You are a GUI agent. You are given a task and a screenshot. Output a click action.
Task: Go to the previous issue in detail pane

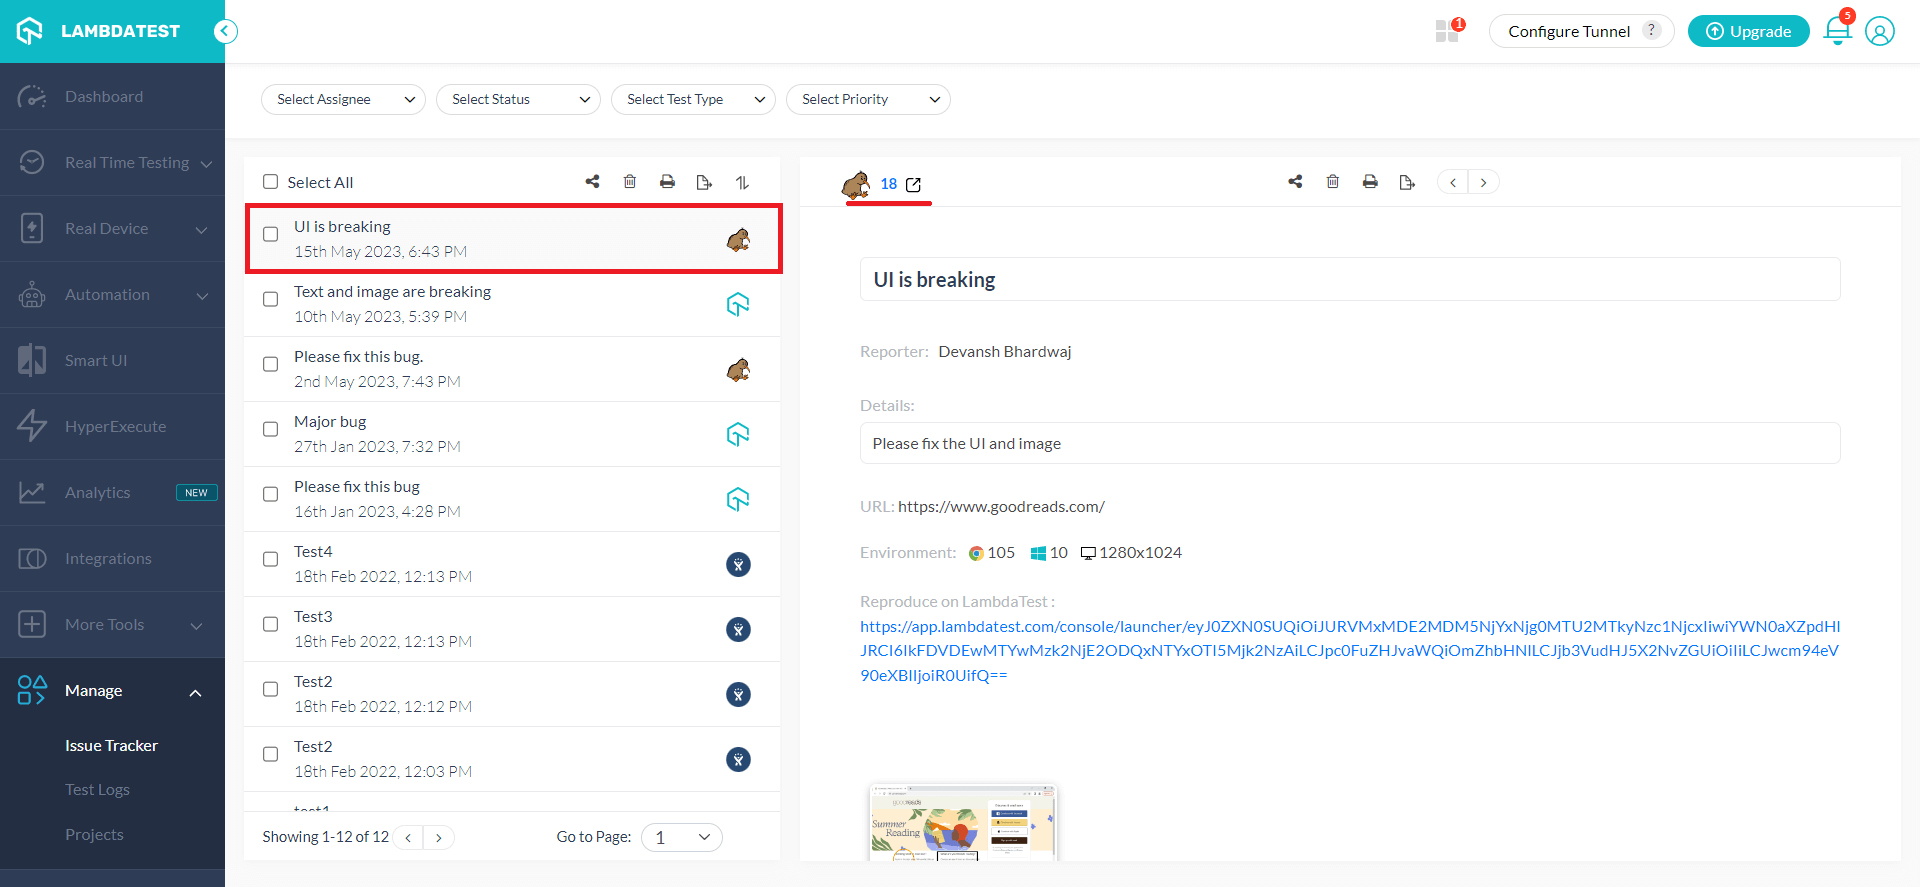pos(1453,182)
